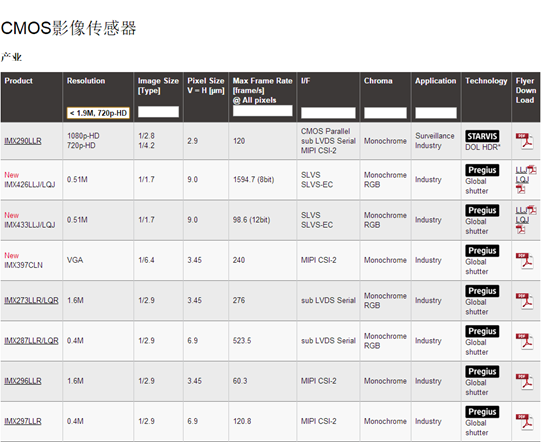Viewport: 554px width, 442px height.
Task: Open the I/F filter box
Action: point(328,113)
